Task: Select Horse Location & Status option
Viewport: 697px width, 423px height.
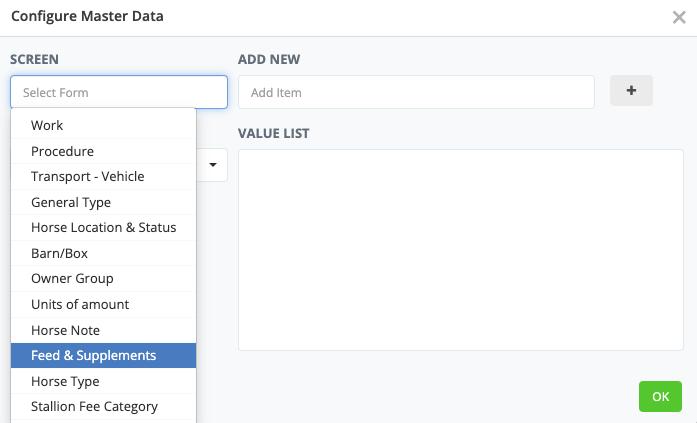Action: 103,227
